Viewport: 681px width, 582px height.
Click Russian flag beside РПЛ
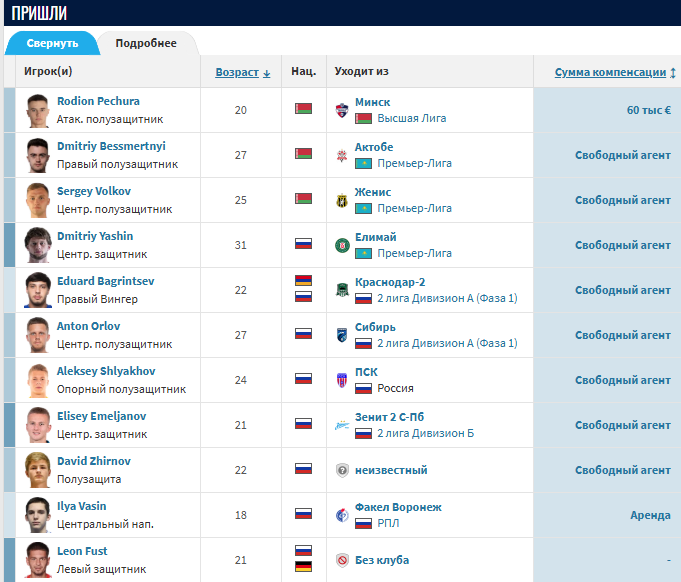click(364, 523)
